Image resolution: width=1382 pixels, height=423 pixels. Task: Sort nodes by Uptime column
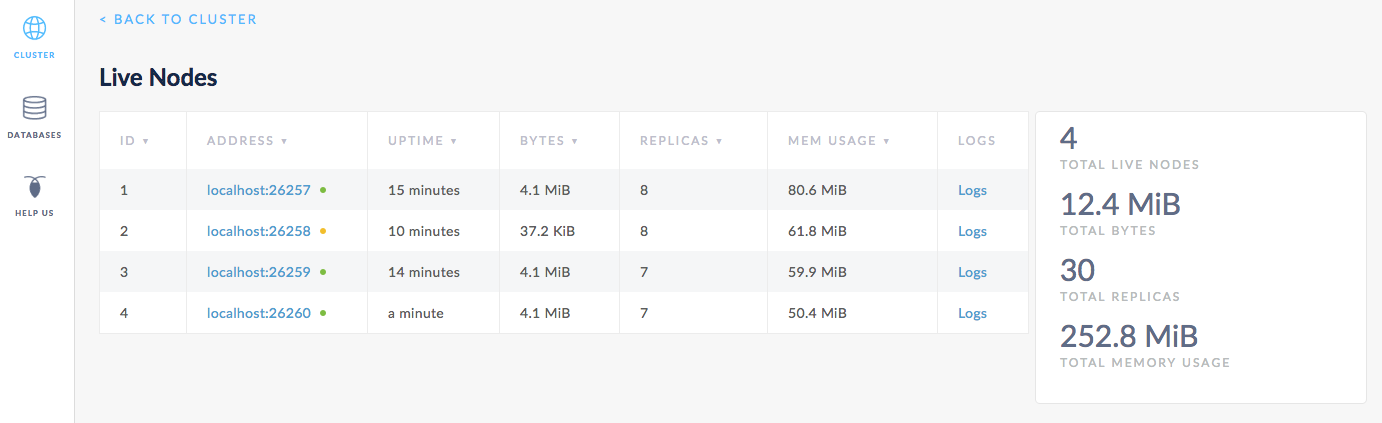(x=422, y=141)
